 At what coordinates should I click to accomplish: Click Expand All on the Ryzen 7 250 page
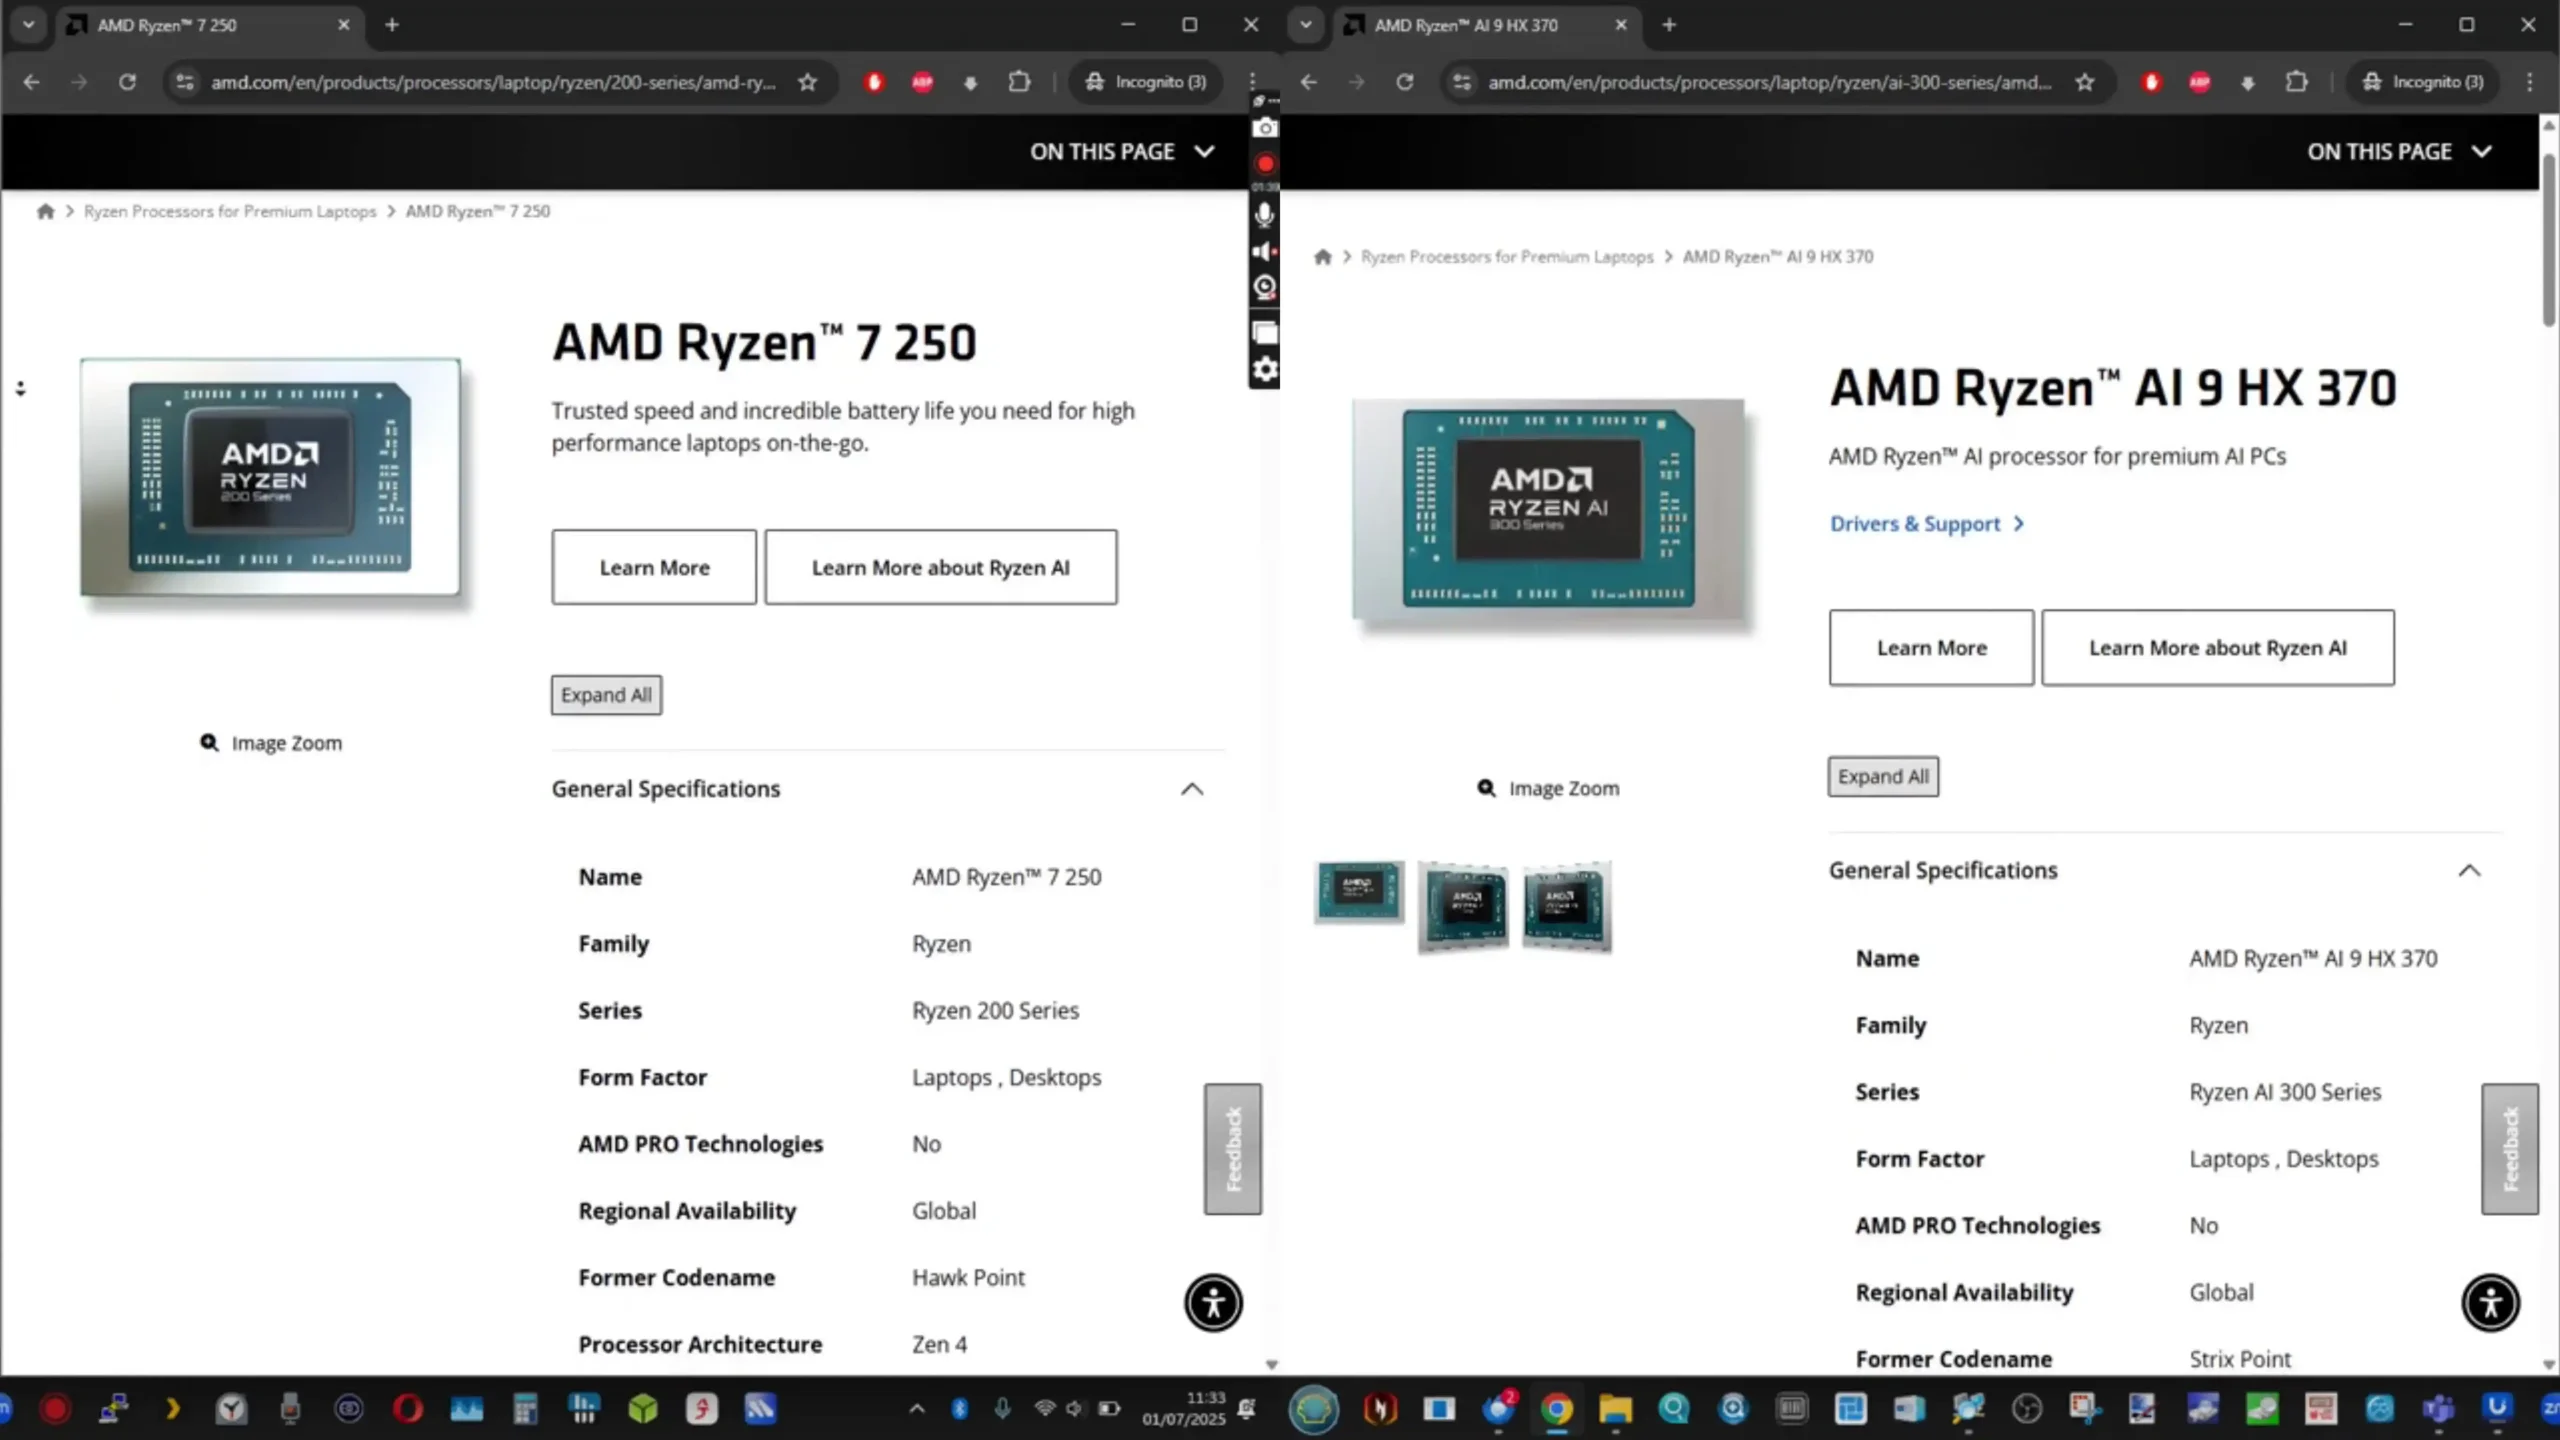click(606, 695)
